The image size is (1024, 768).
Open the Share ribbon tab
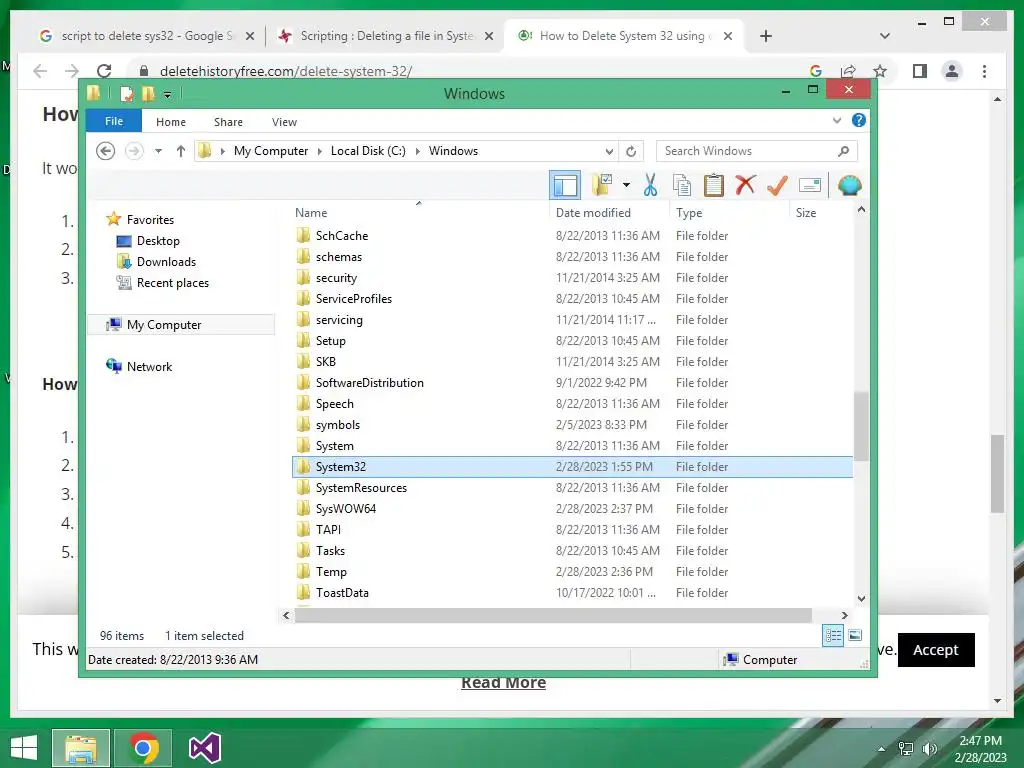coord(228,122)
